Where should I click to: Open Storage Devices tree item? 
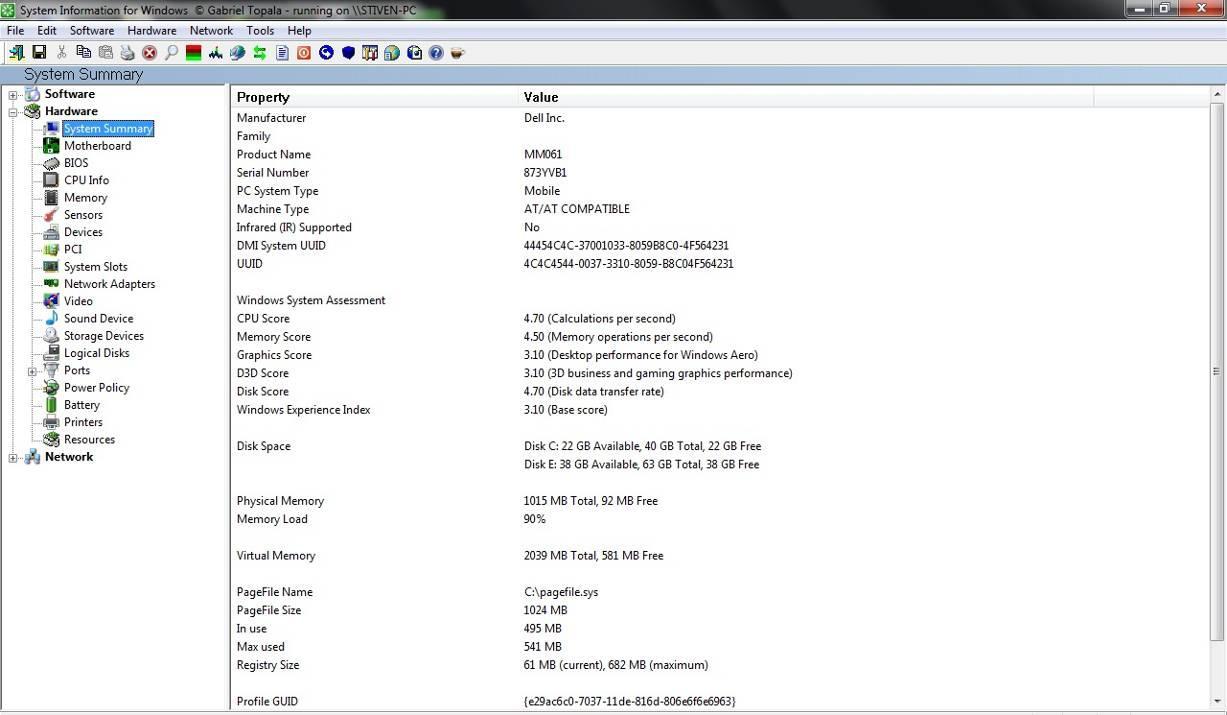tap(104, 336)
